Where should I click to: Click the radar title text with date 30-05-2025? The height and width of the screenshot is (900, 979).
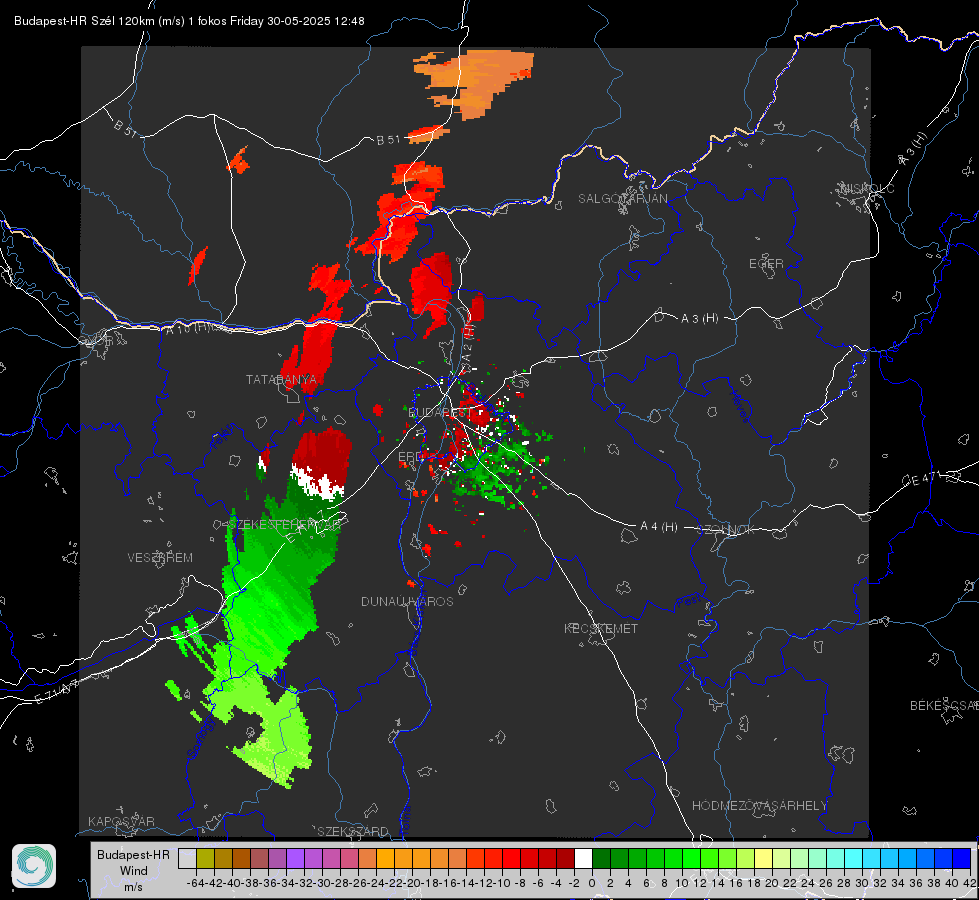(189, 21)
